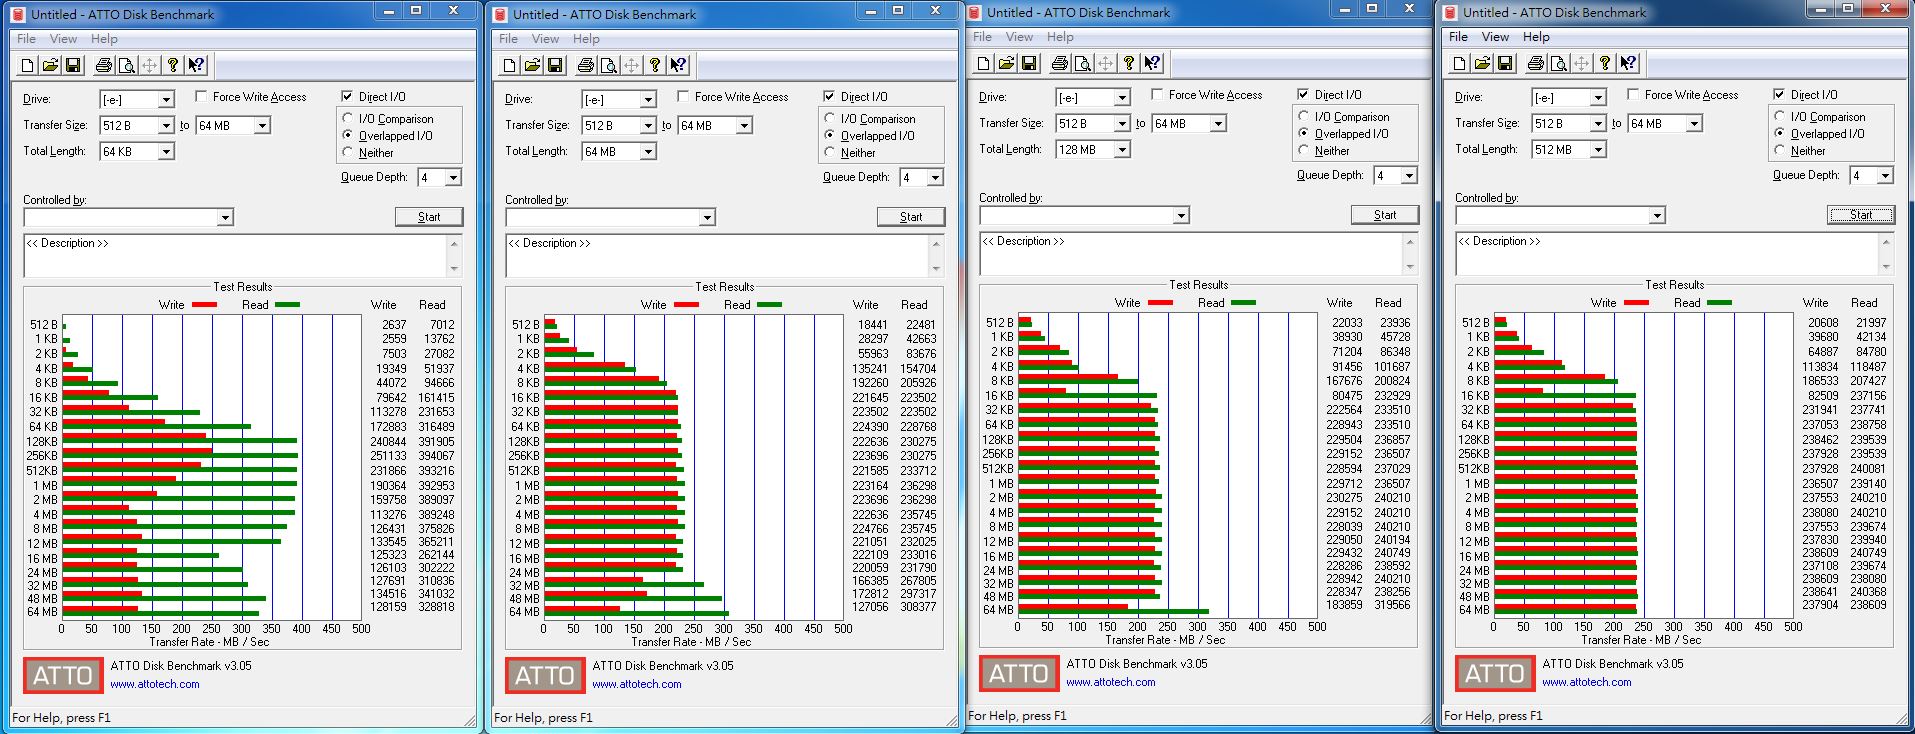Viewport: 1915px width, 734px height.
Task: Enable Force Write Access in 64 KB total length window
Action: tap(201, 97)
